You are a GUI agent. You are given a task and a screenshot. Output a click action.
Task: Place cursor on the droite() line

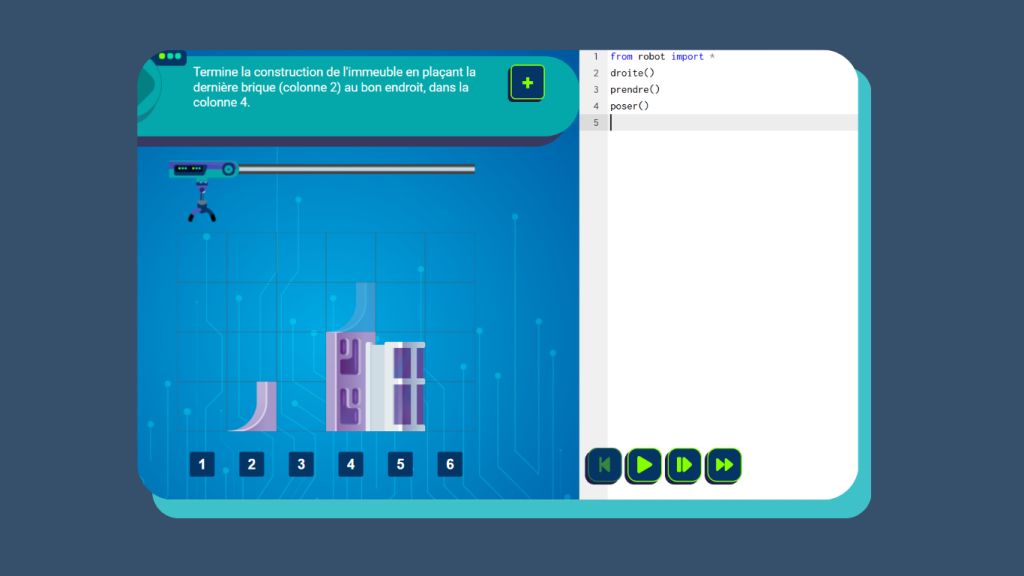pyautogui.click(x=632, y=73)
